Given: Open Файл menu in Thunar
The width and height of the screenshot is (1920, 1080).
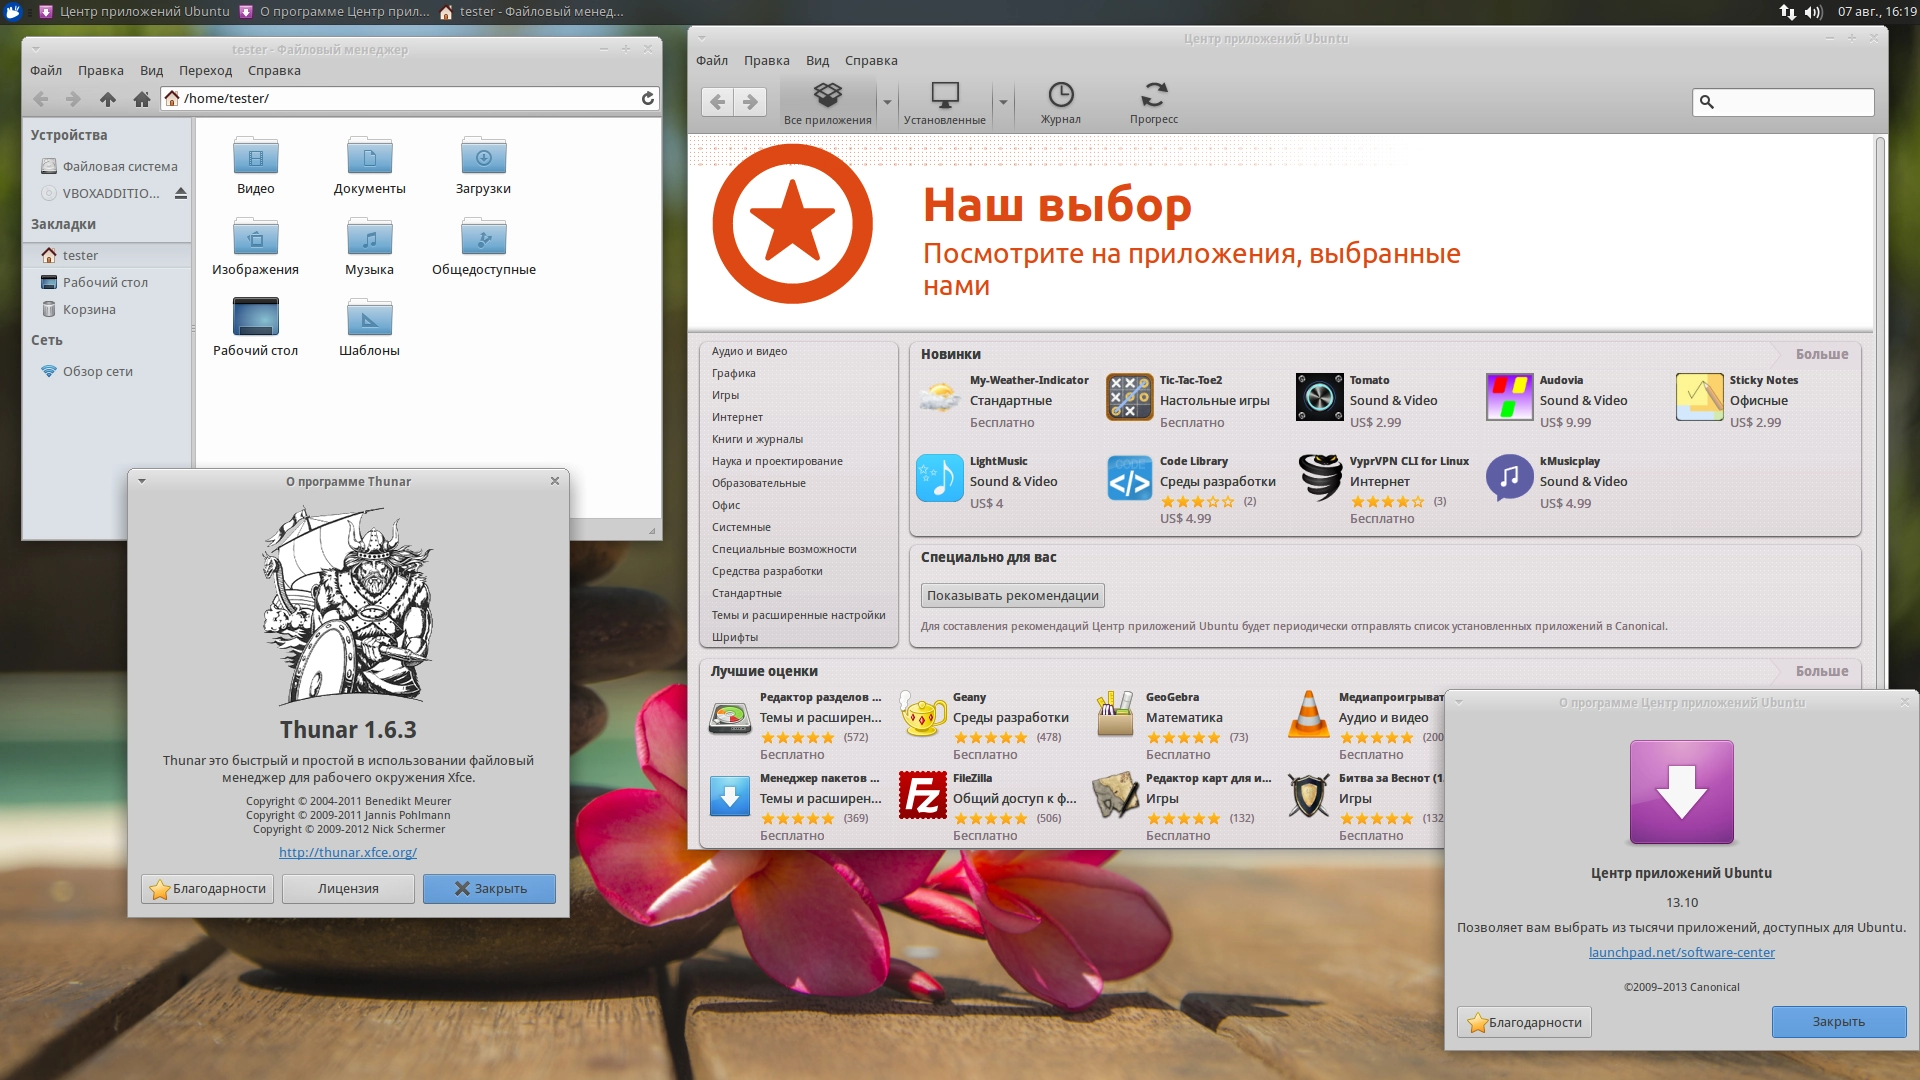Looking at the screenshot, I should tap(46, 71).
